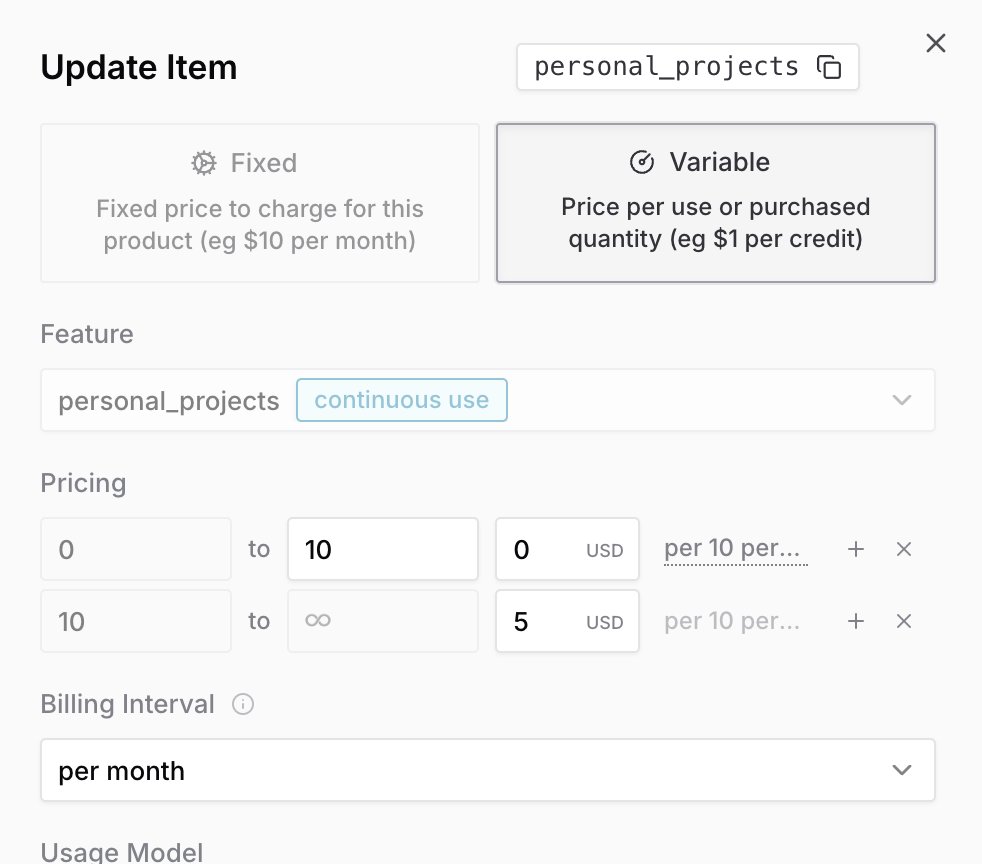Image resolution: width=982 pixels, height=864 pixels.
Task: Click the Fixed gear icon
Action: (204, 163)
